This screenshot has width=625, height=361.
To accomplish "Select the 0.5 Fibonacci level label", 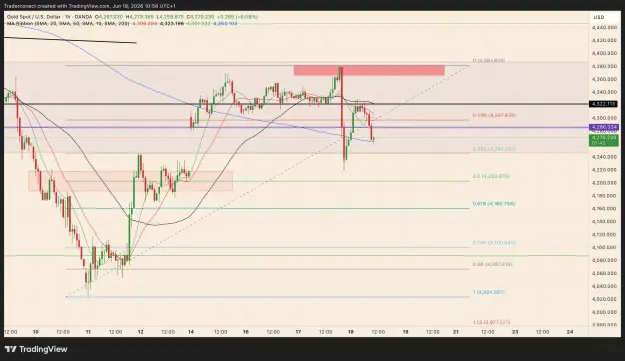I will [491, 176].
